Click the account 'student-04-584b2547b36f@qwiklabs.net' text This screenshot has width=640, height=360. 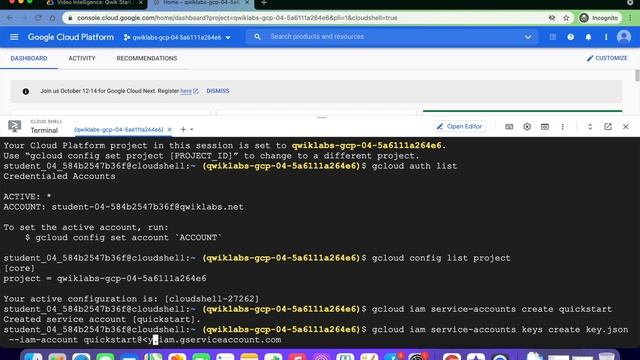pyautogui.click(x=147, y=207)
